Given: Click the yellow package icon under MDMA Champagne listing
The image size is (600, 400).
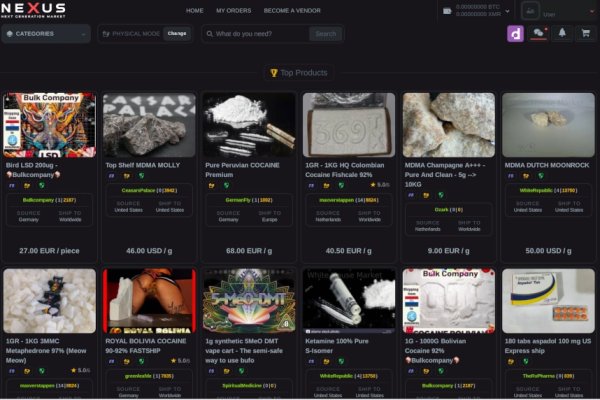Looking at the screenshot, I should pos(426,195).
